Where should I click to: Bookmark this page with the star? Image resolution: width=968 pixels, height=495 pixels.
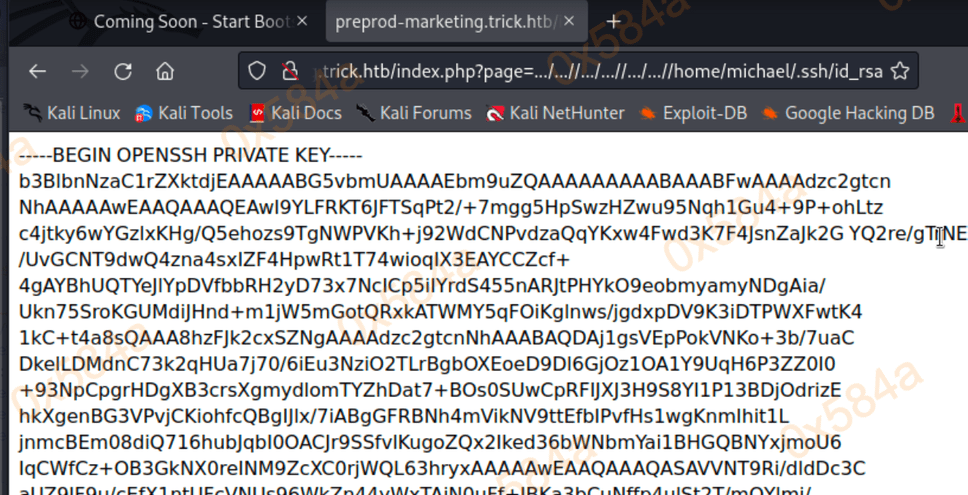tap(900, 71)
